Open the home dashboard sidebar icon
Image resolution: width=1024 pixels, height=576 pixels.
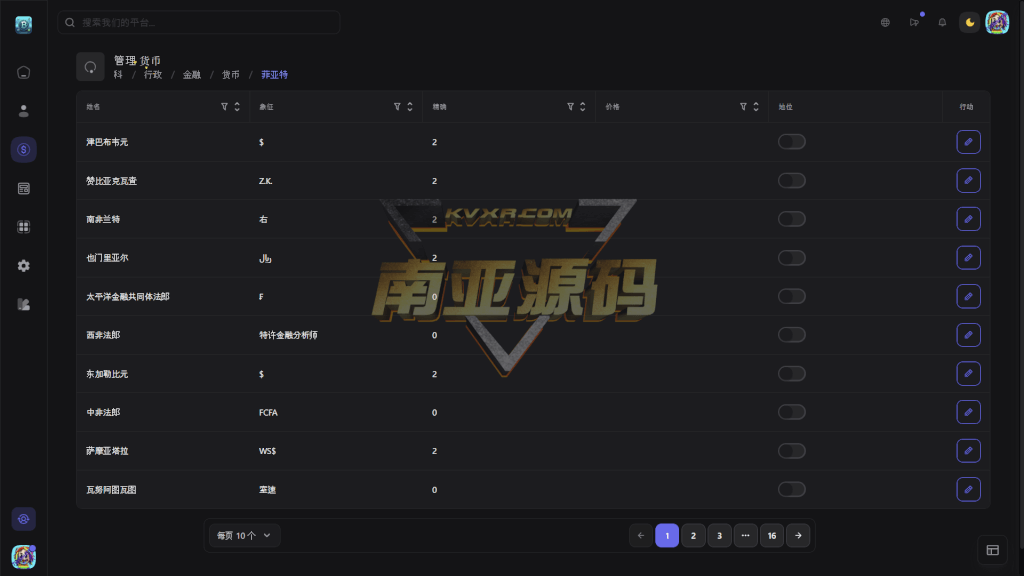point(24,72)
